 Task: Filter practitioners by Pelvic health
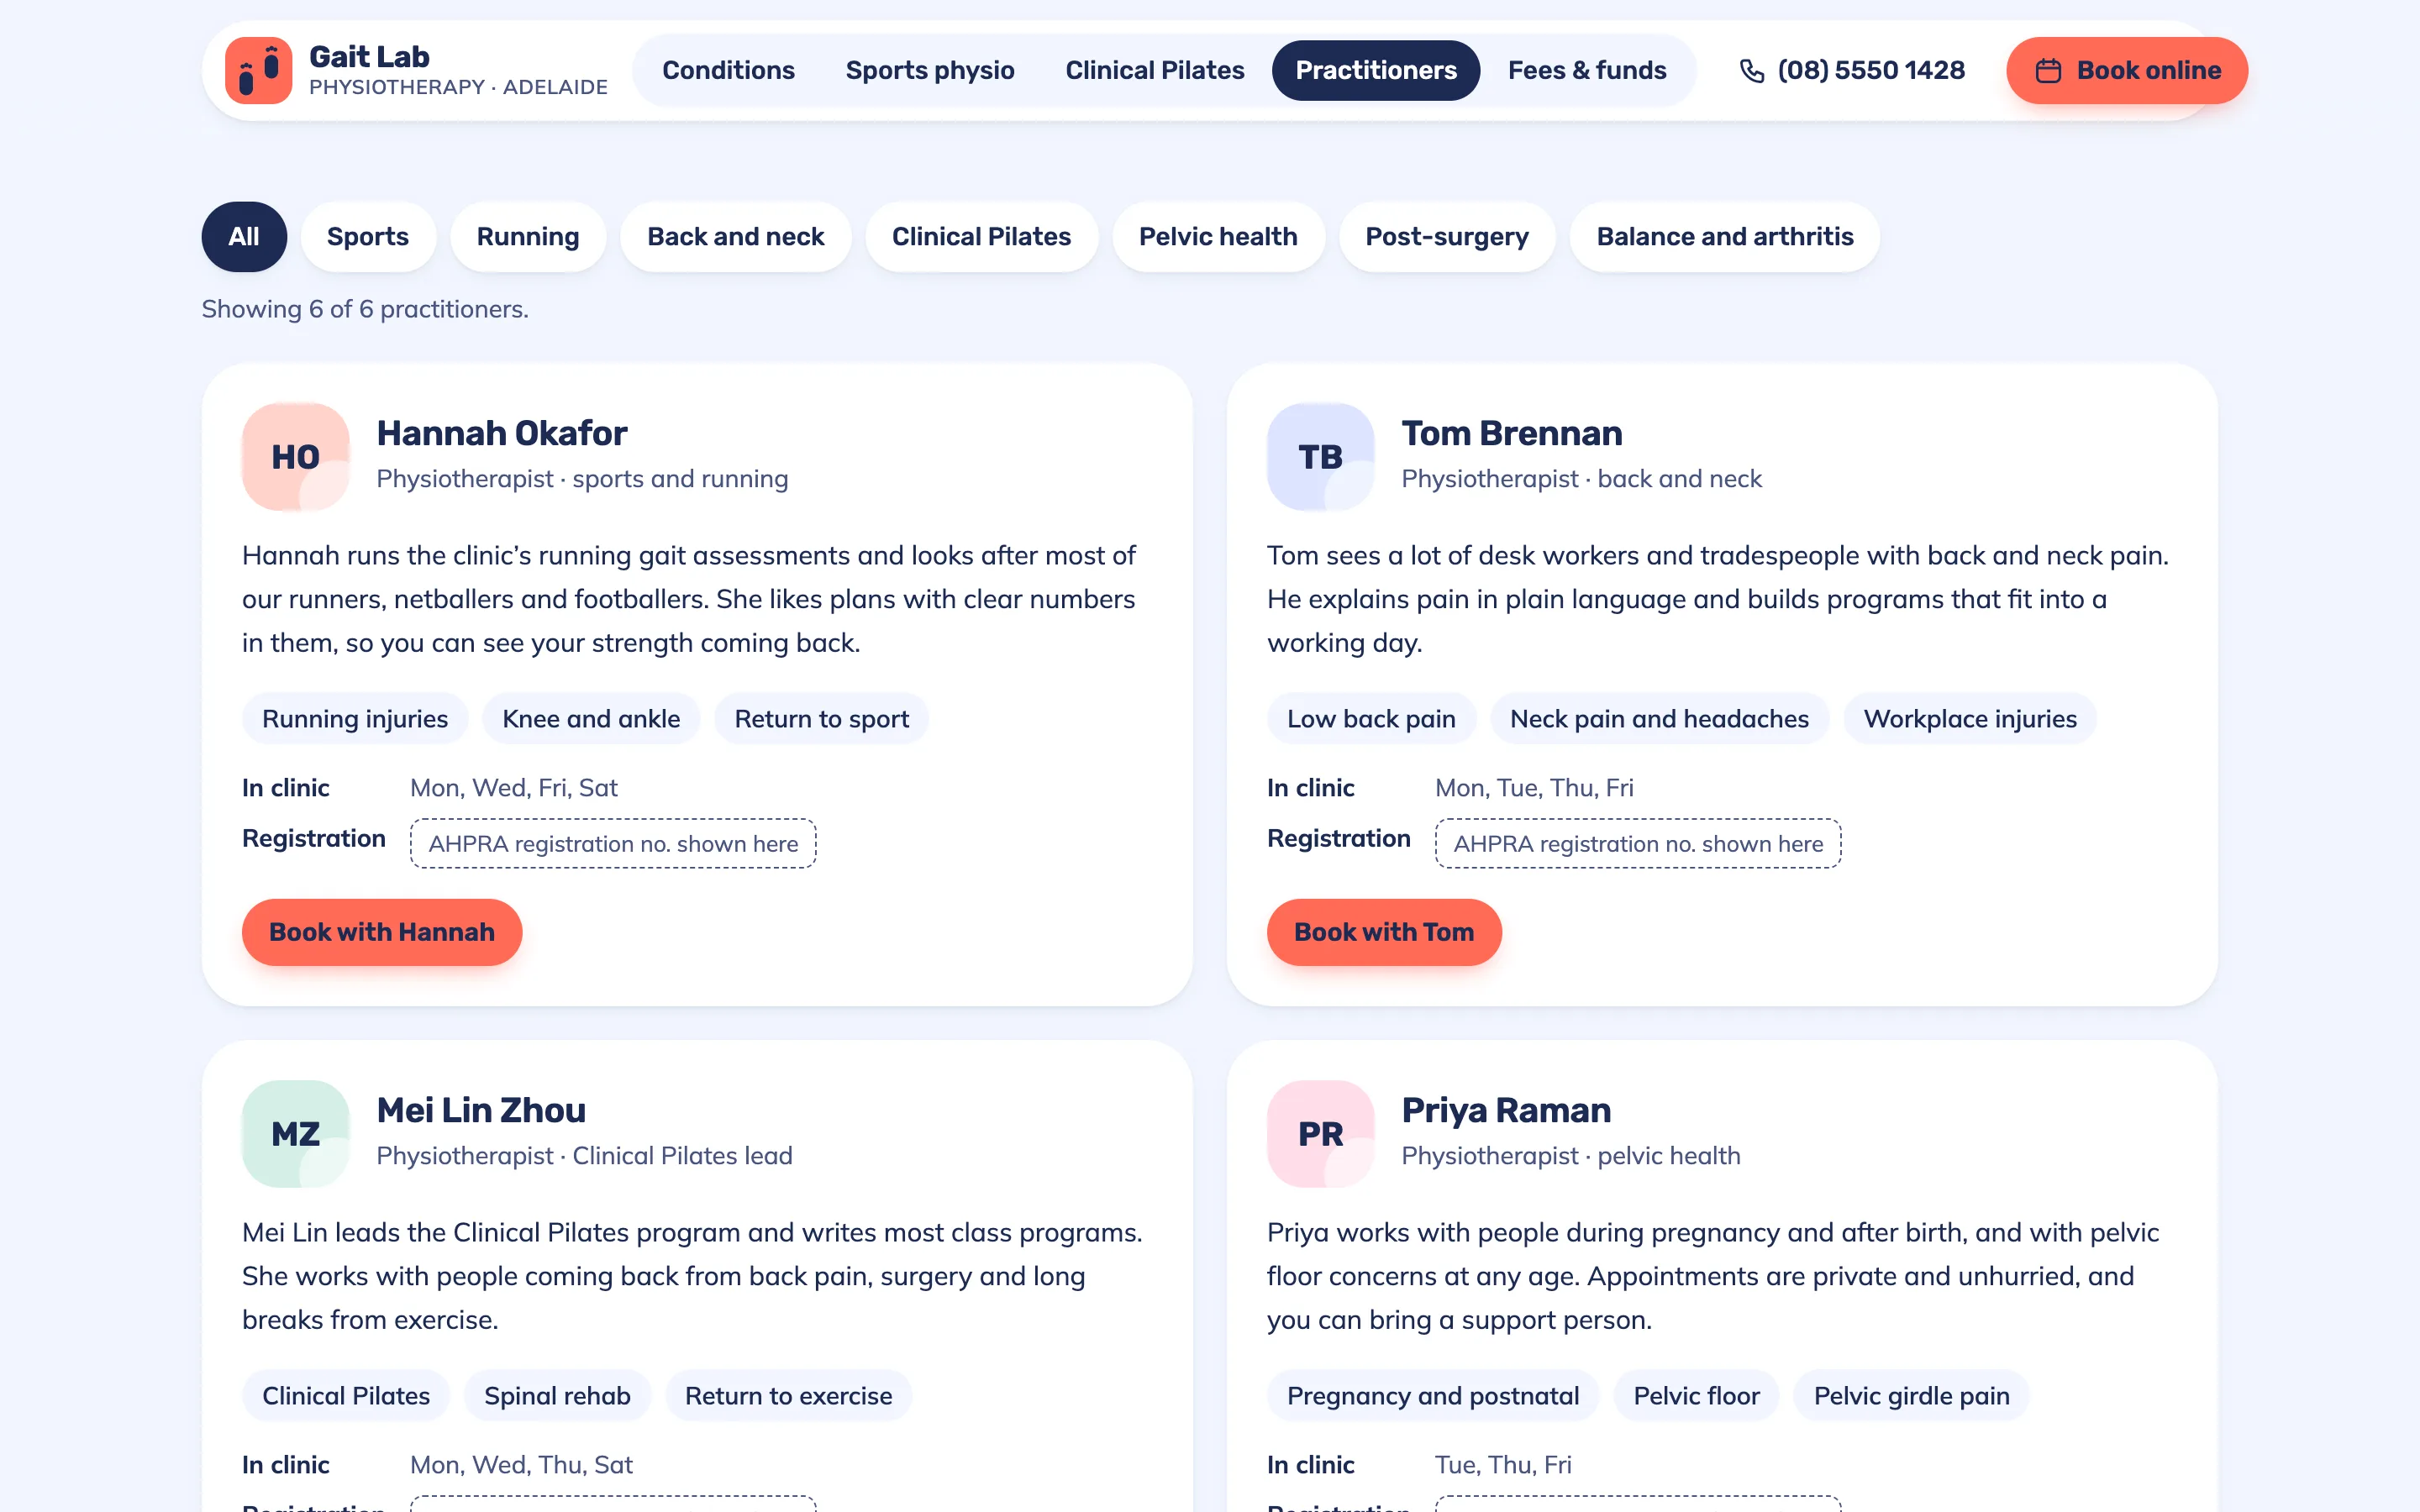pyautogui.click(x=1218, y=237)
